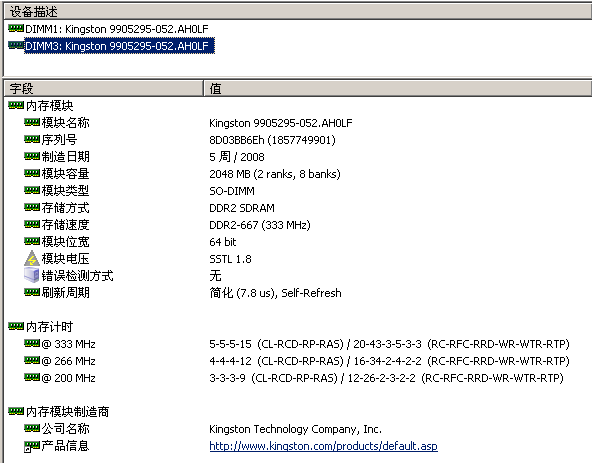The image size is (592, 463).
Task: Select the @ 200 MHz timing row
Action: point(298,378)
